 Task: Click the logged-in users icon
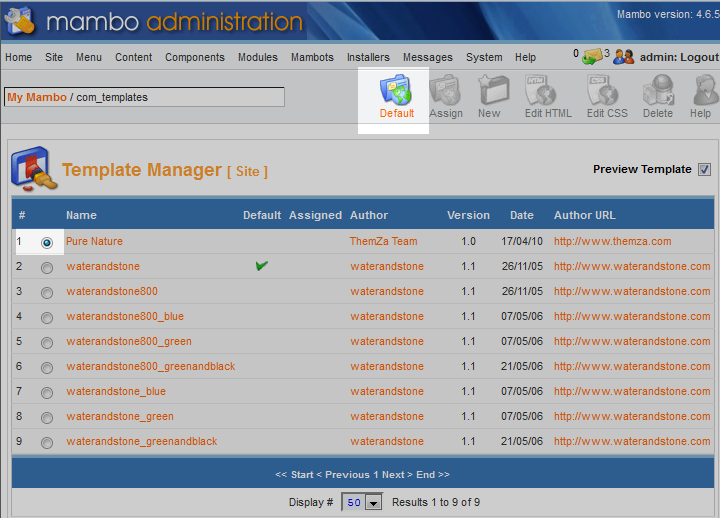click(624, 56)
